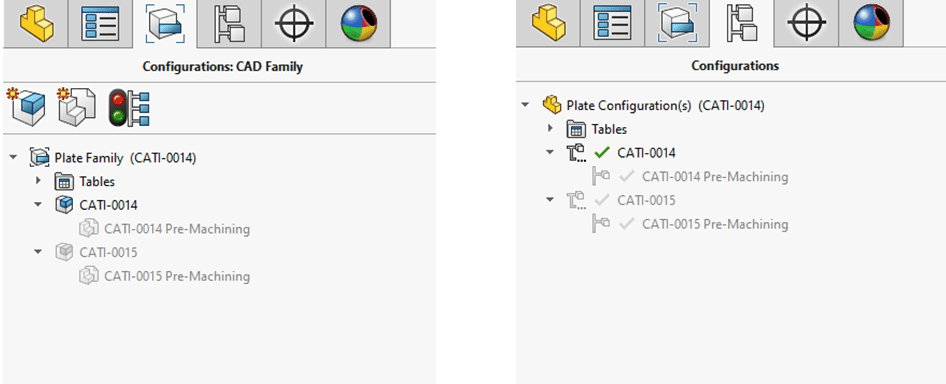Select Plate Family (CATI-0014) root item
The image size is (946, 384).
tap(125, 158)
